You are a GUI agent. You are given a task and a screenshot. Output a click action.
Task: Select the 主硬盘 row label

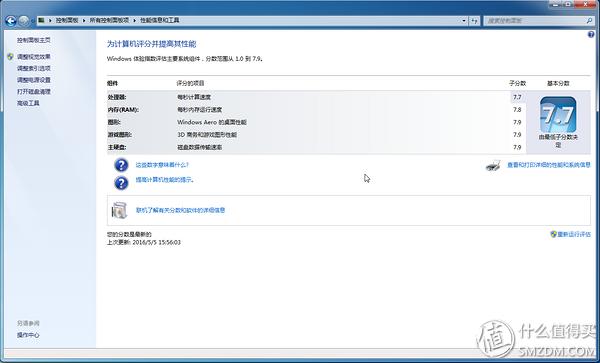click(x=117, y=147)
